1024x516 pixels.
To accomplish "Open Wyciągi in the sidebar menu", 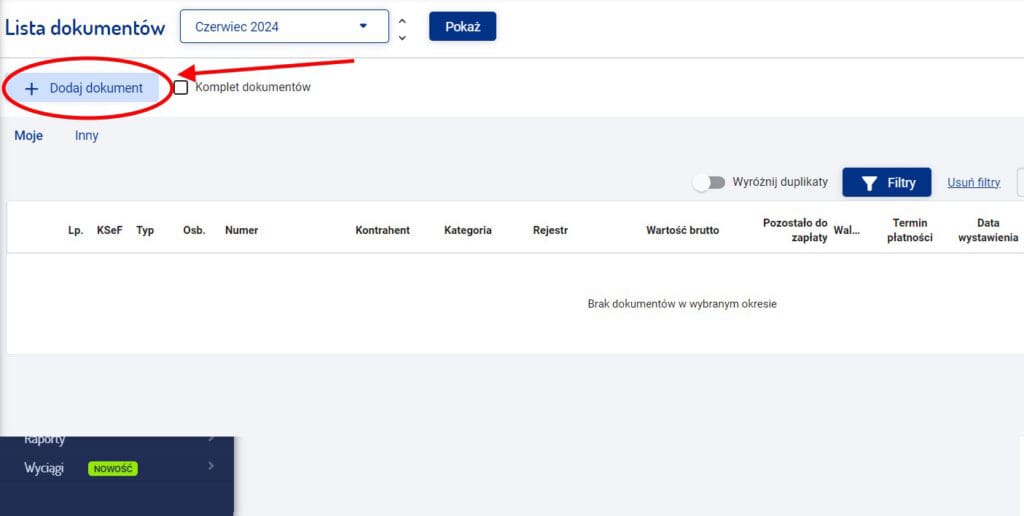I will (x=44, y=468).
